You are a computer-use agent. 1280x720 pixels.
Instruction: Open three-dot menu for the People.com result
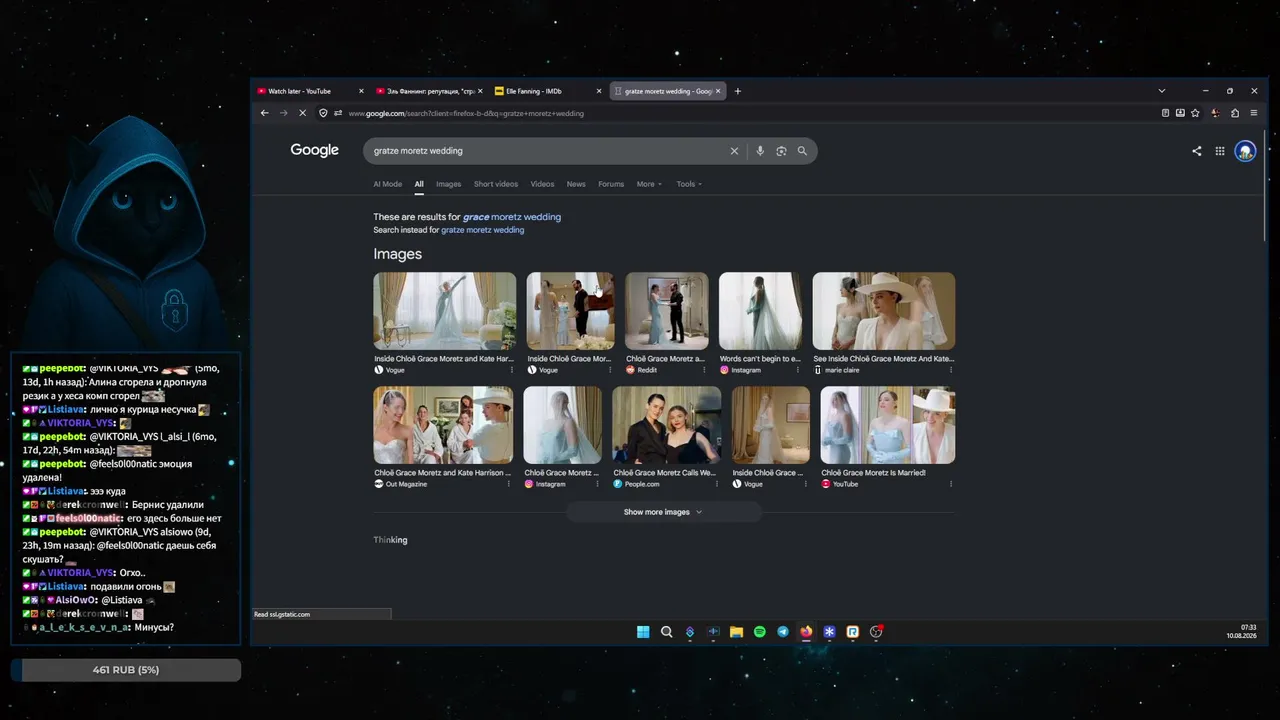pyautogui.click(x=716, y=484)
